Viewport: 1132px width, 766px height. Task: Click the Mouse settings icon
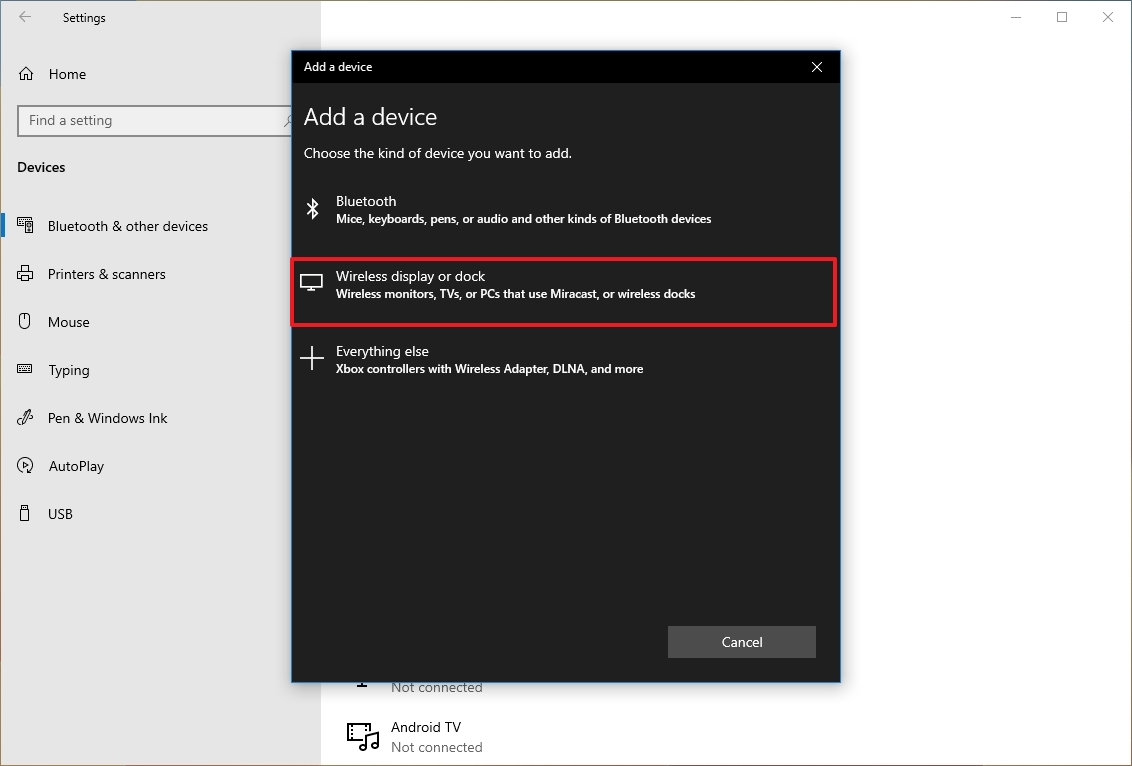tap(24, 321)
